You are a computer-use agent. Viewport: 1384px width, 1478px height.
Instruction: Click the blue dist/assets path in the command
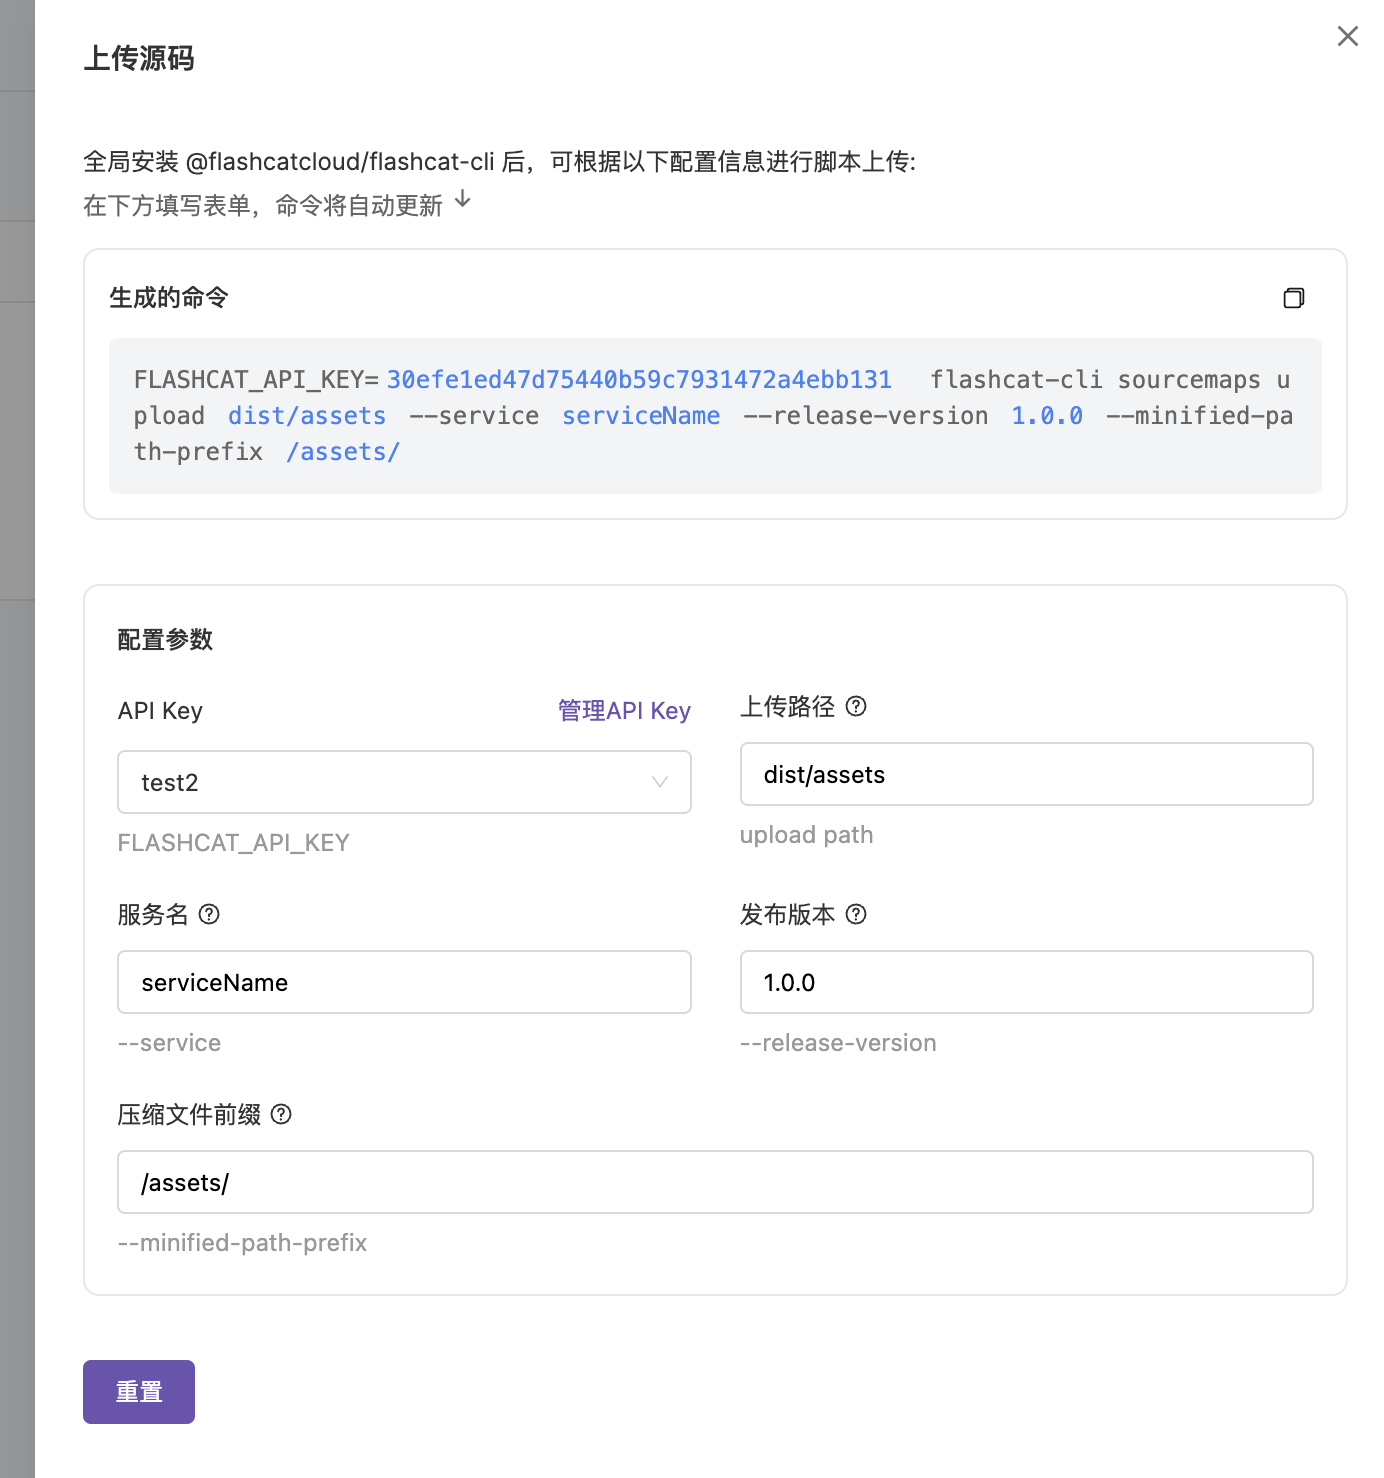pyautogui.click(x=307, y=416)
